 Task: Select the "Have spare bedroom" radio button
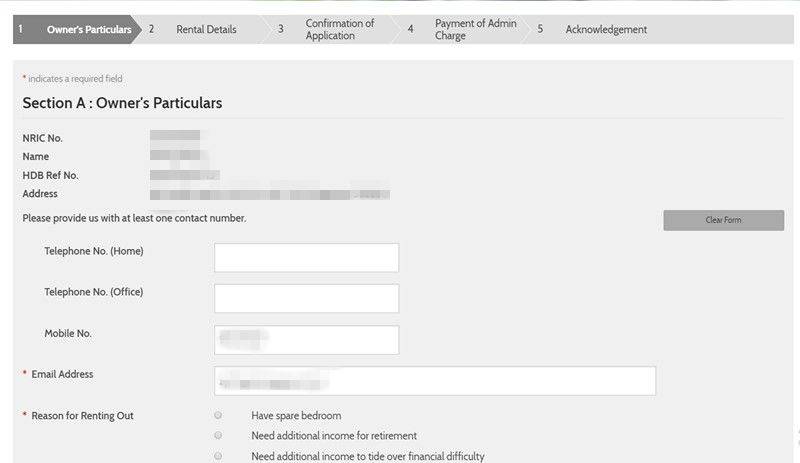coord(218,415)
